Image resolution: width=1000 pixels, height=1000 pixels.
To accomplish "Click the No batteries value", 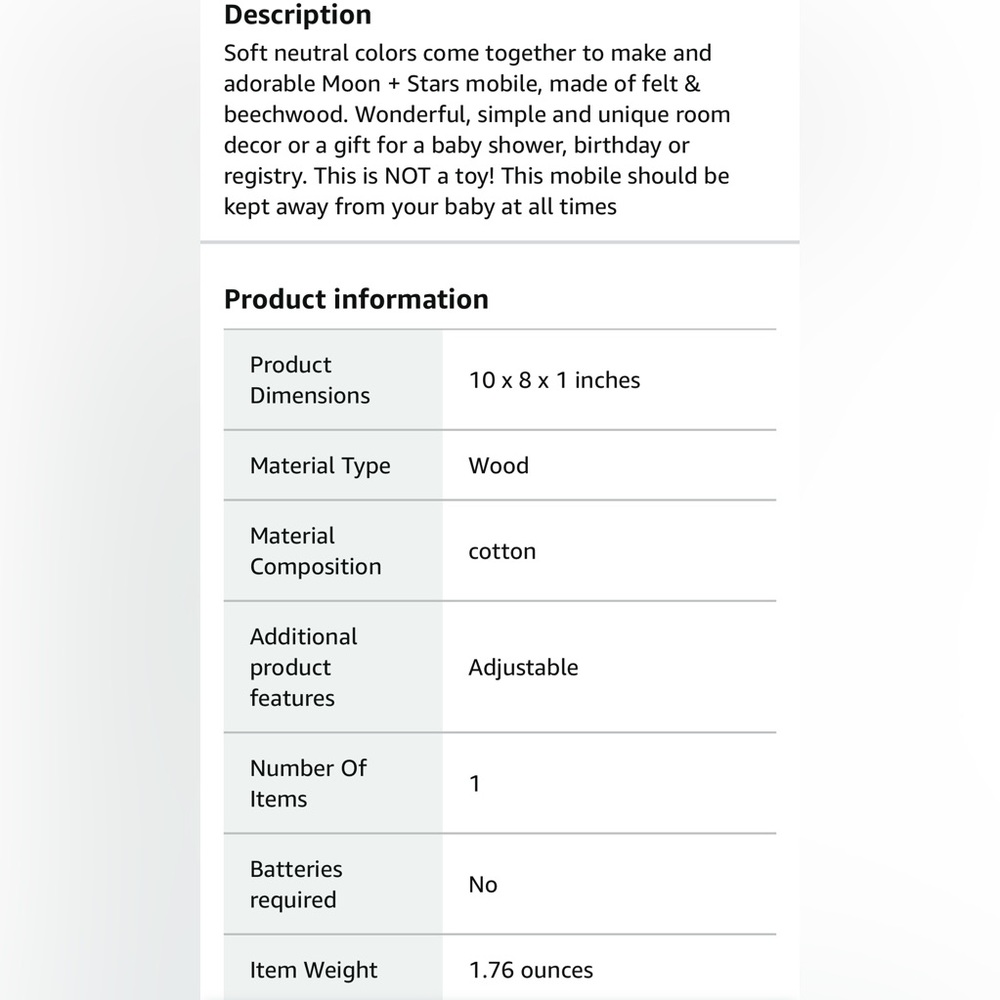I will (x=483, y=885).
